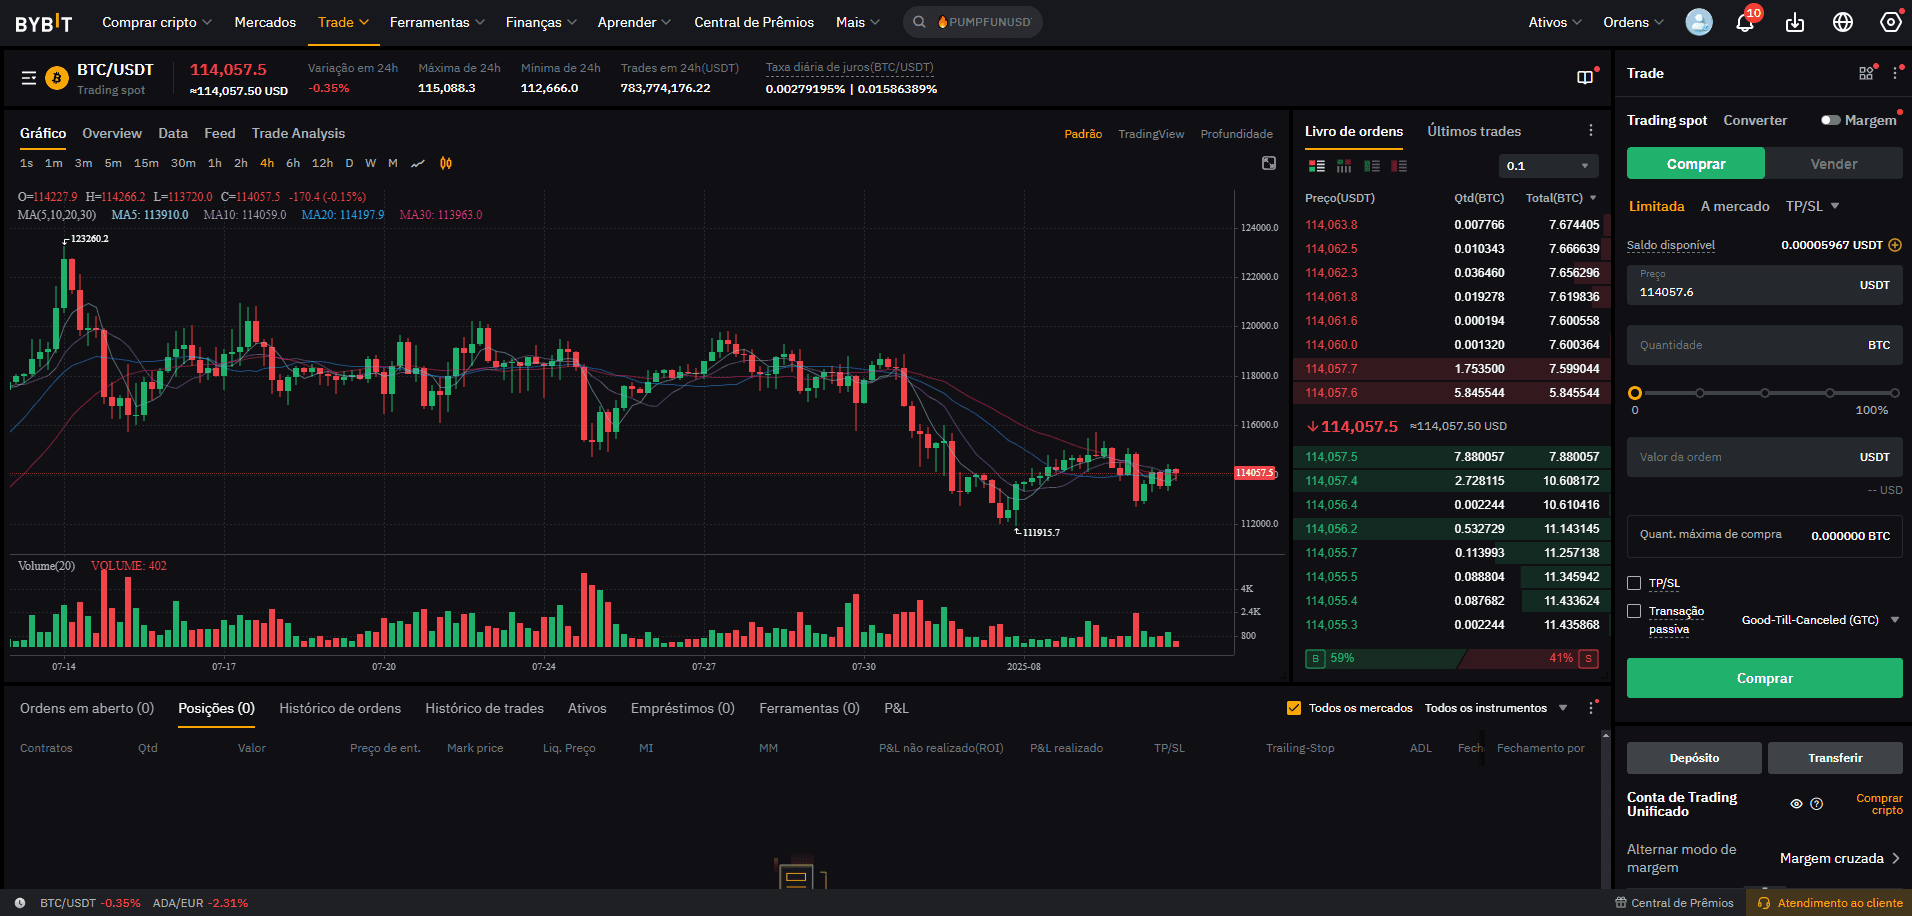Screen dimensions: 1912x916
Task: Open Atendimento ao cliente support
Action: coord(1830,903)
